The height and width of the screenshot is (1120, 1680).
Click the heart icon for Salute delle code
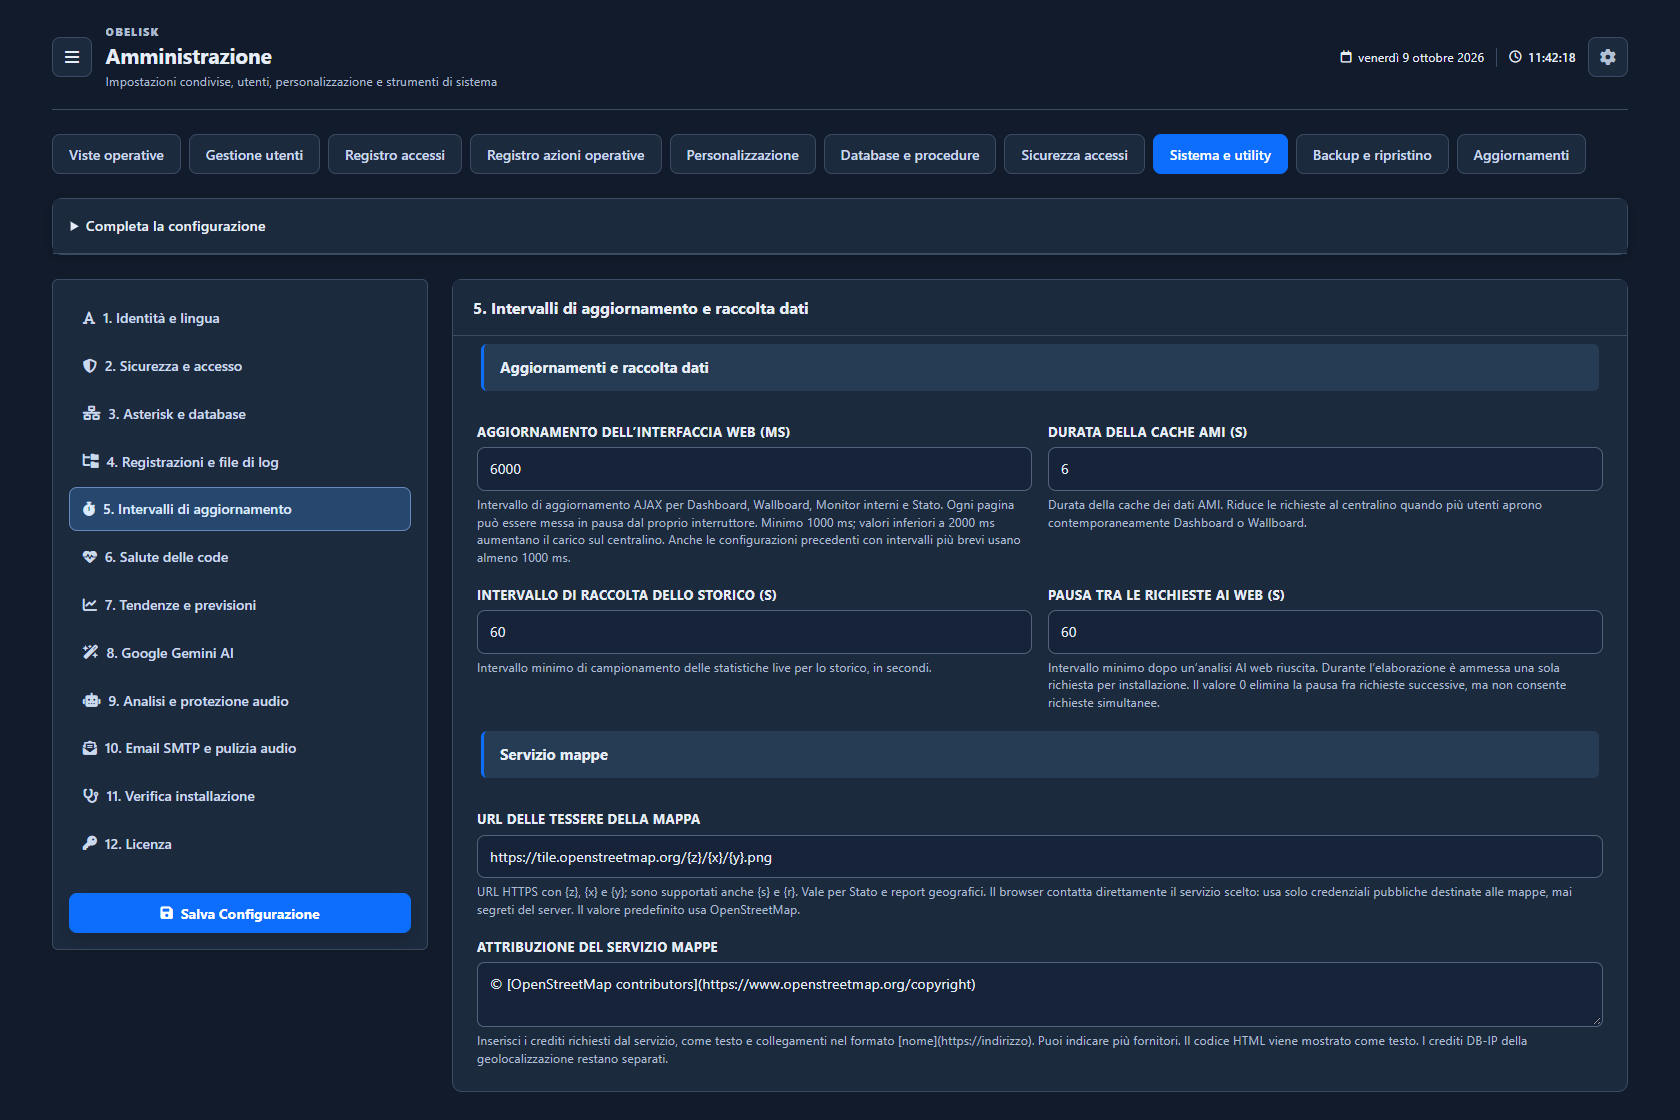[90, 557]
